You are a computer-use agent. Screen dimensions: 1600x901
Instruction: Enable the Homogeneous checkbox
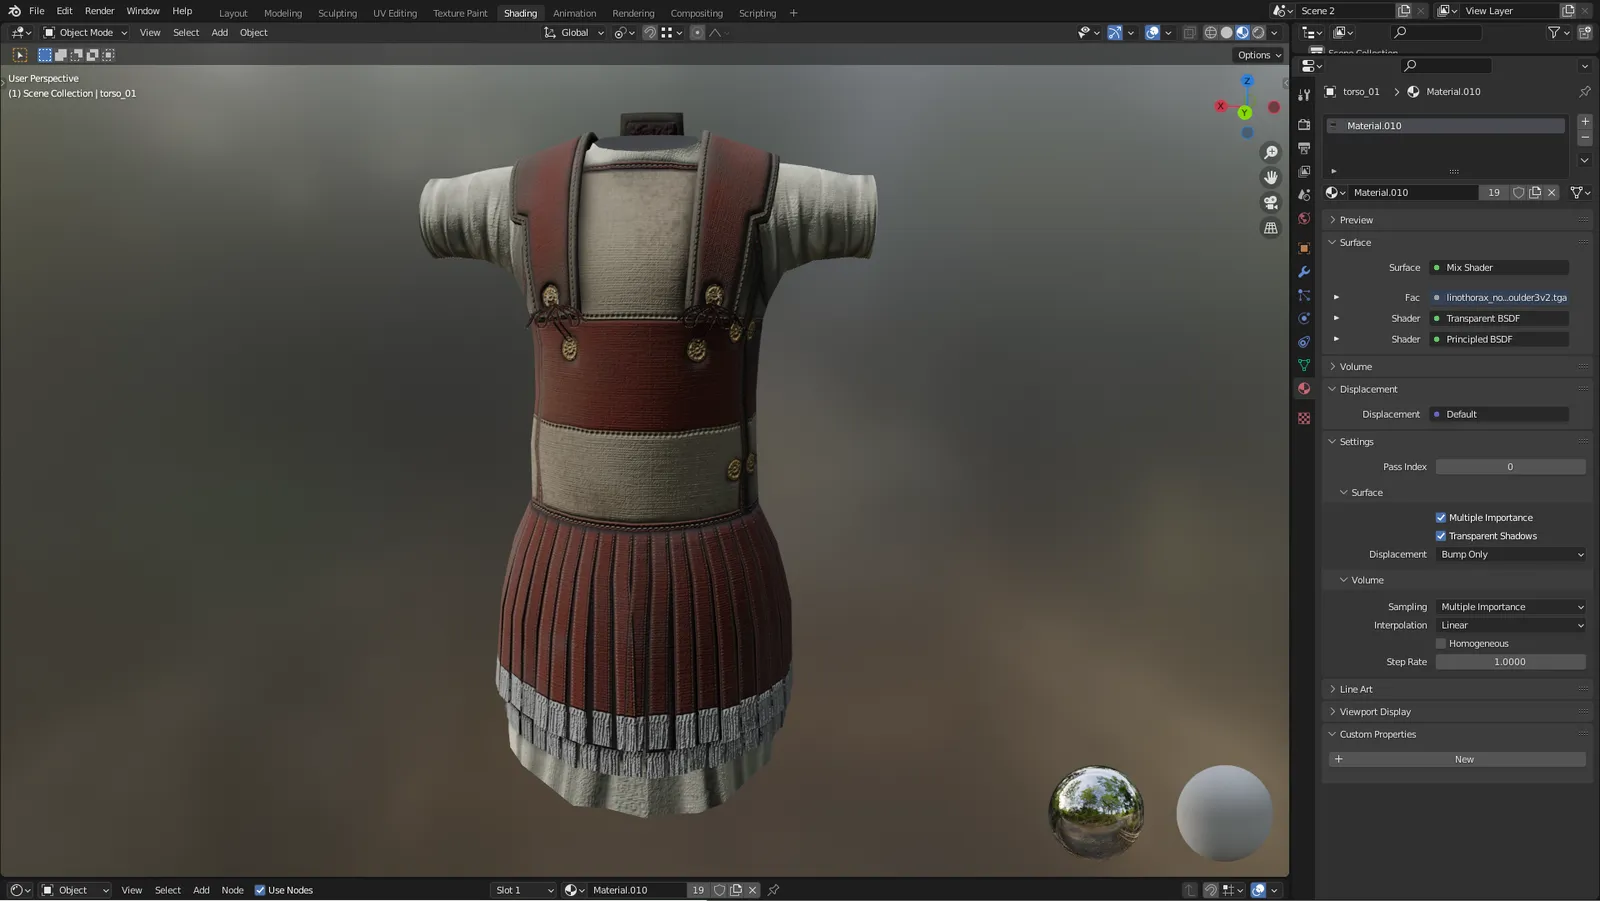click(x=1441, y=644)
